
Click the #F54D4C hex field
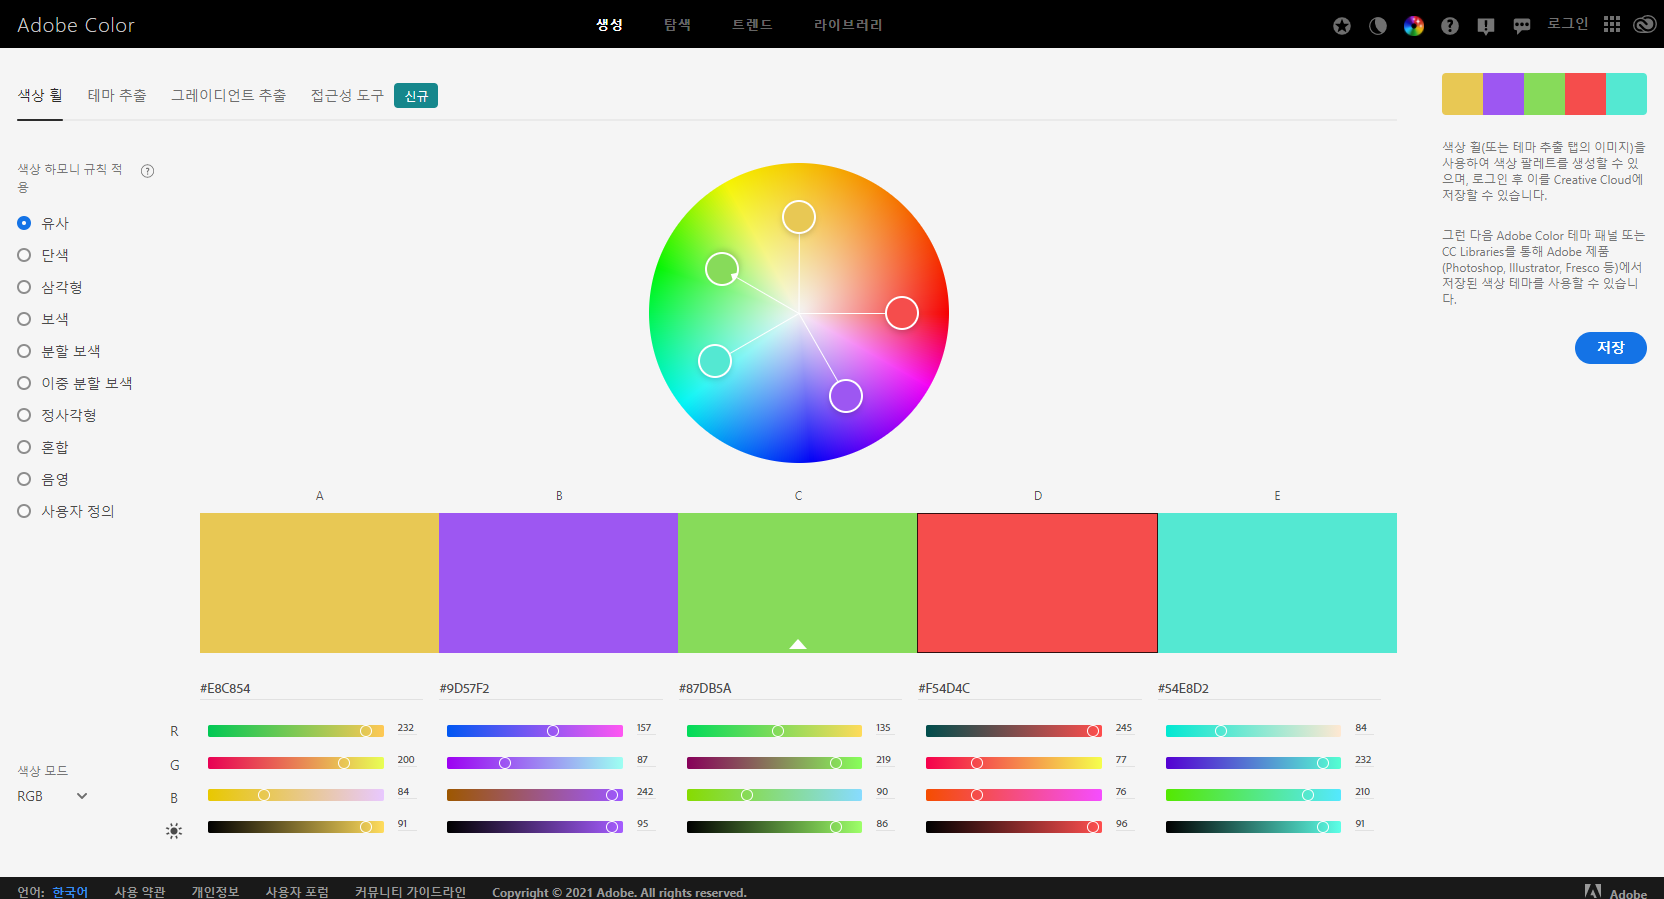tap(1030, 688)
